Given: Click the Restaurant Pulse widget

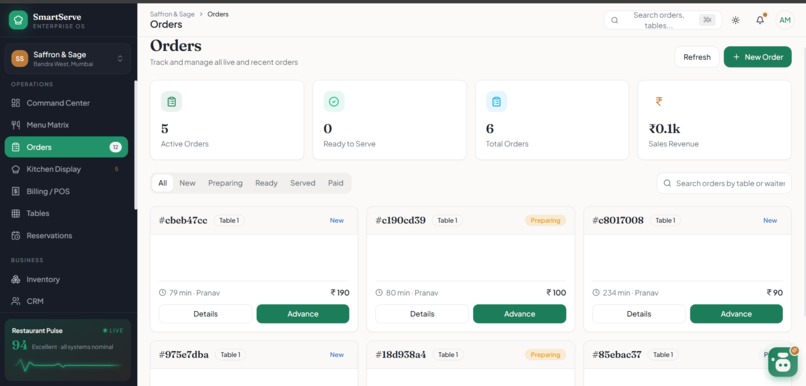Looking at the screenshot, I should coord(67,350).
